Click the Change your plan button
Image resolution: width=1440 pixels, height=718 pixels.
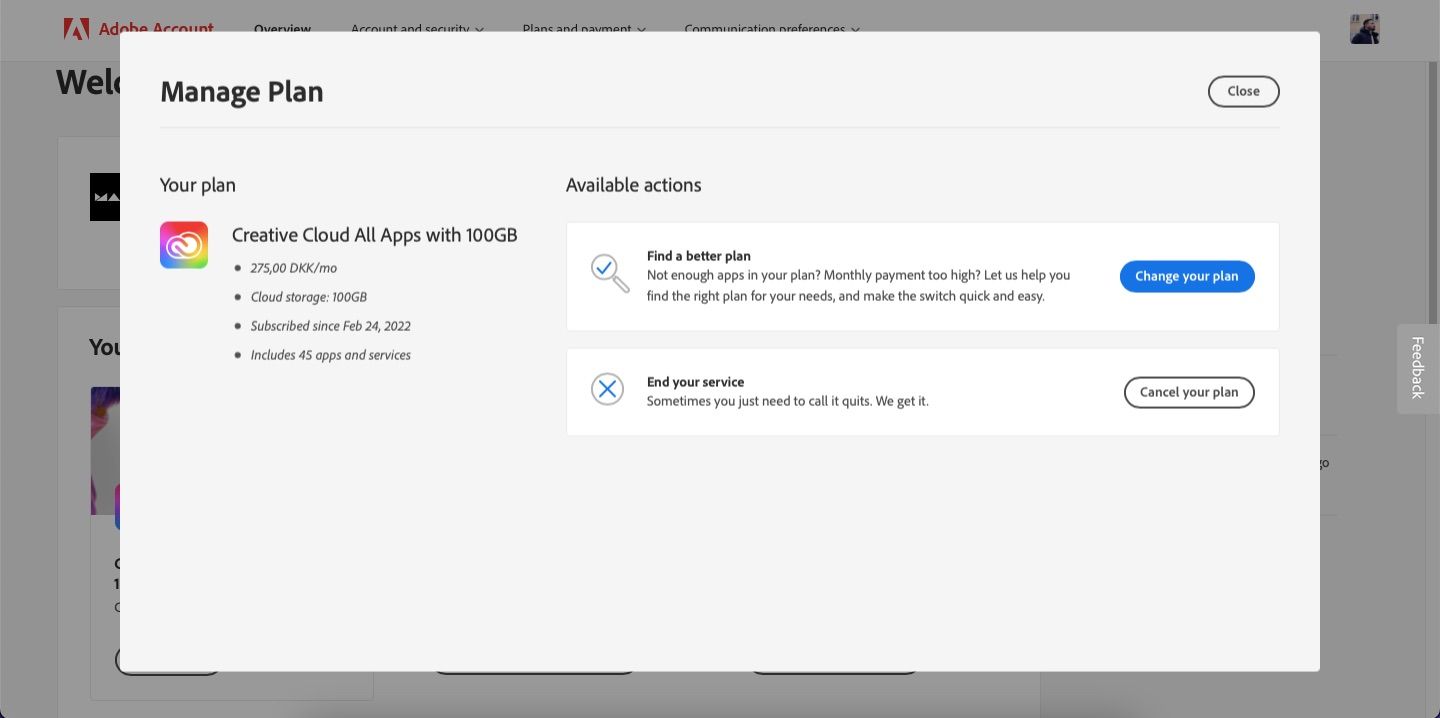coord(1187,276)
